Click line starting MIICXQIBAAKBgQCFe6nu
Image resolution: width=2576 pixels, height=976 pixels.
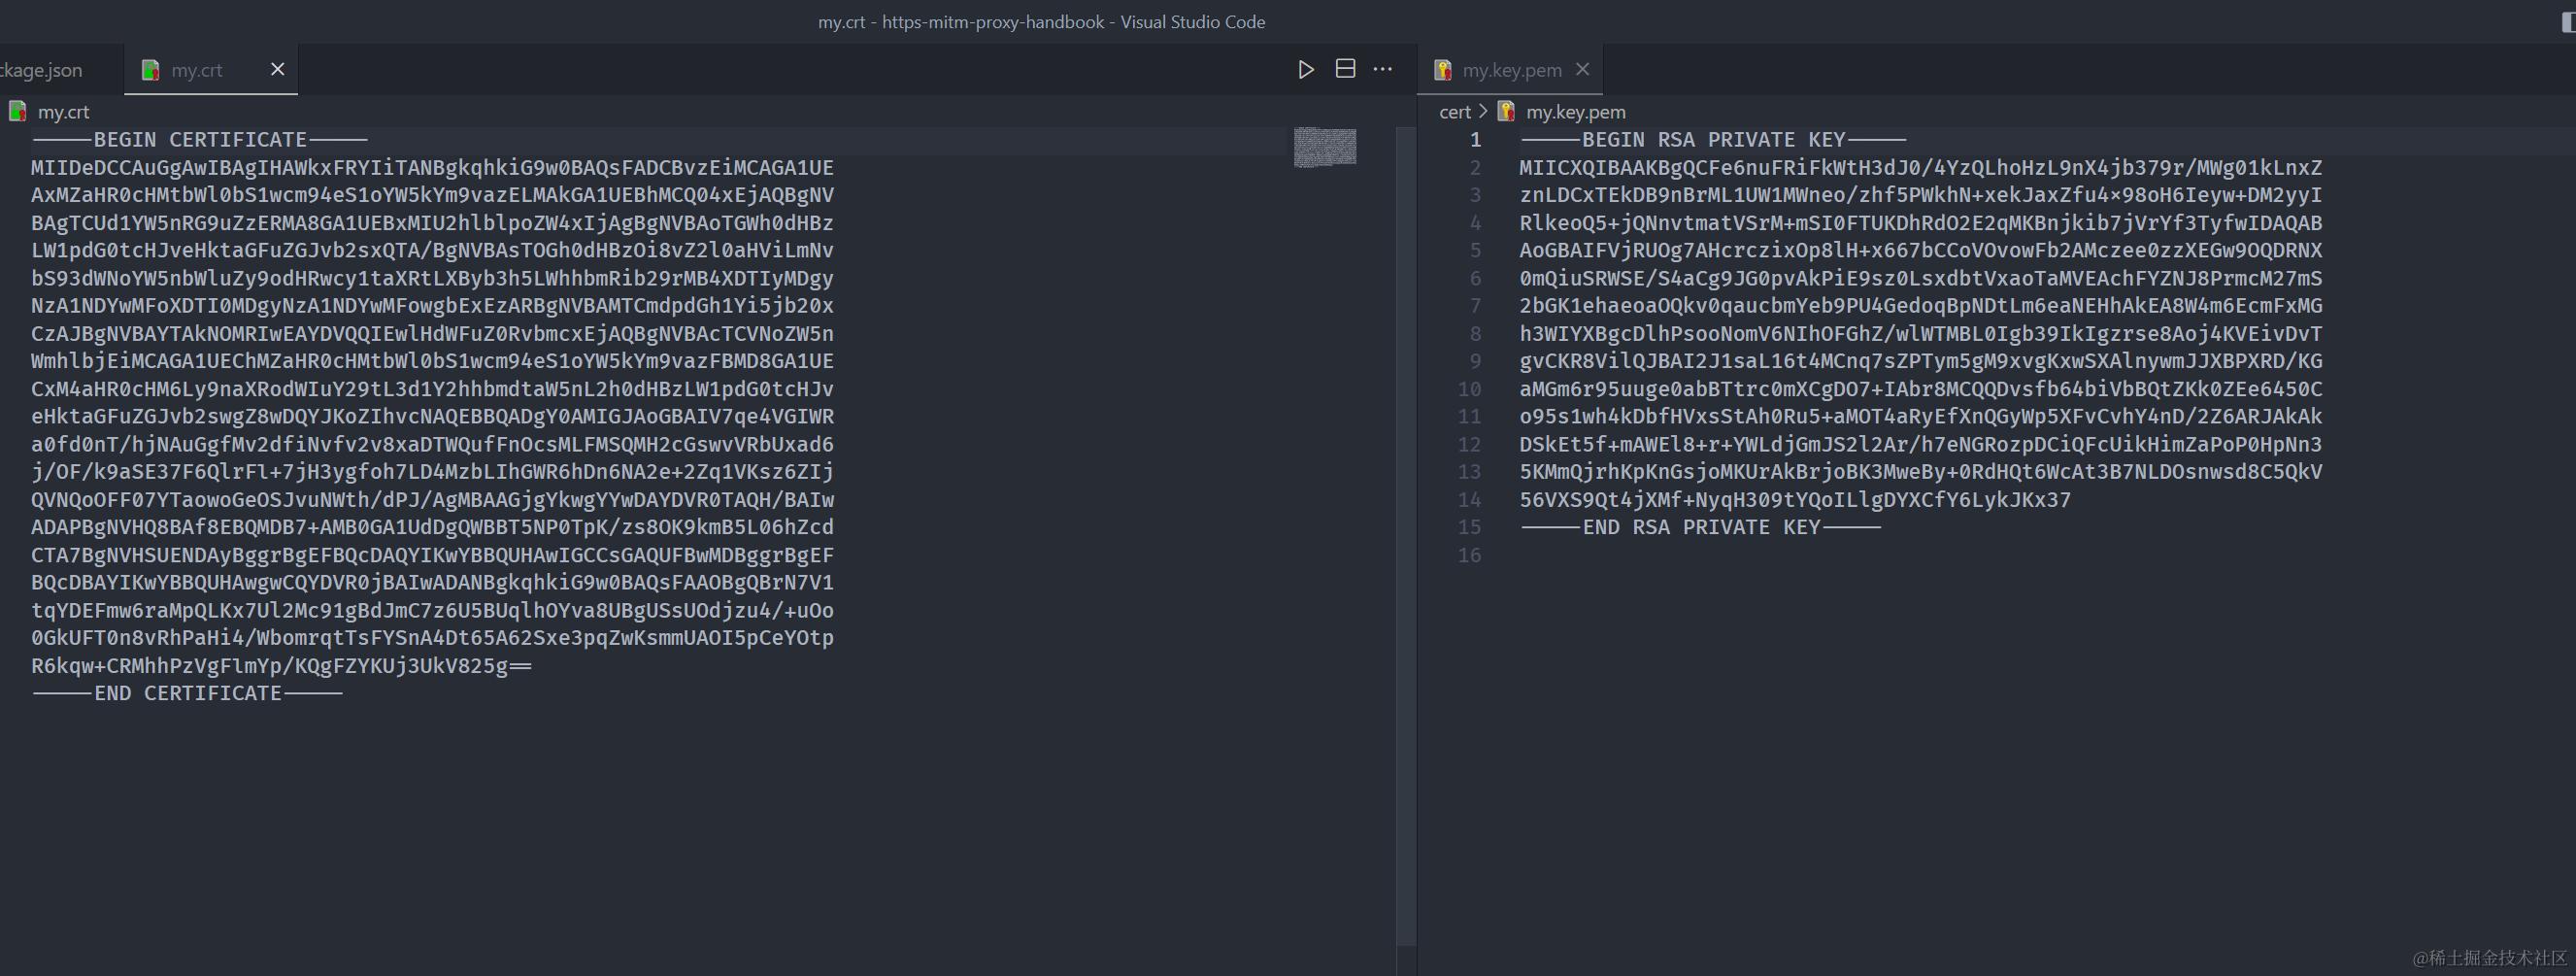[1921, 168]
